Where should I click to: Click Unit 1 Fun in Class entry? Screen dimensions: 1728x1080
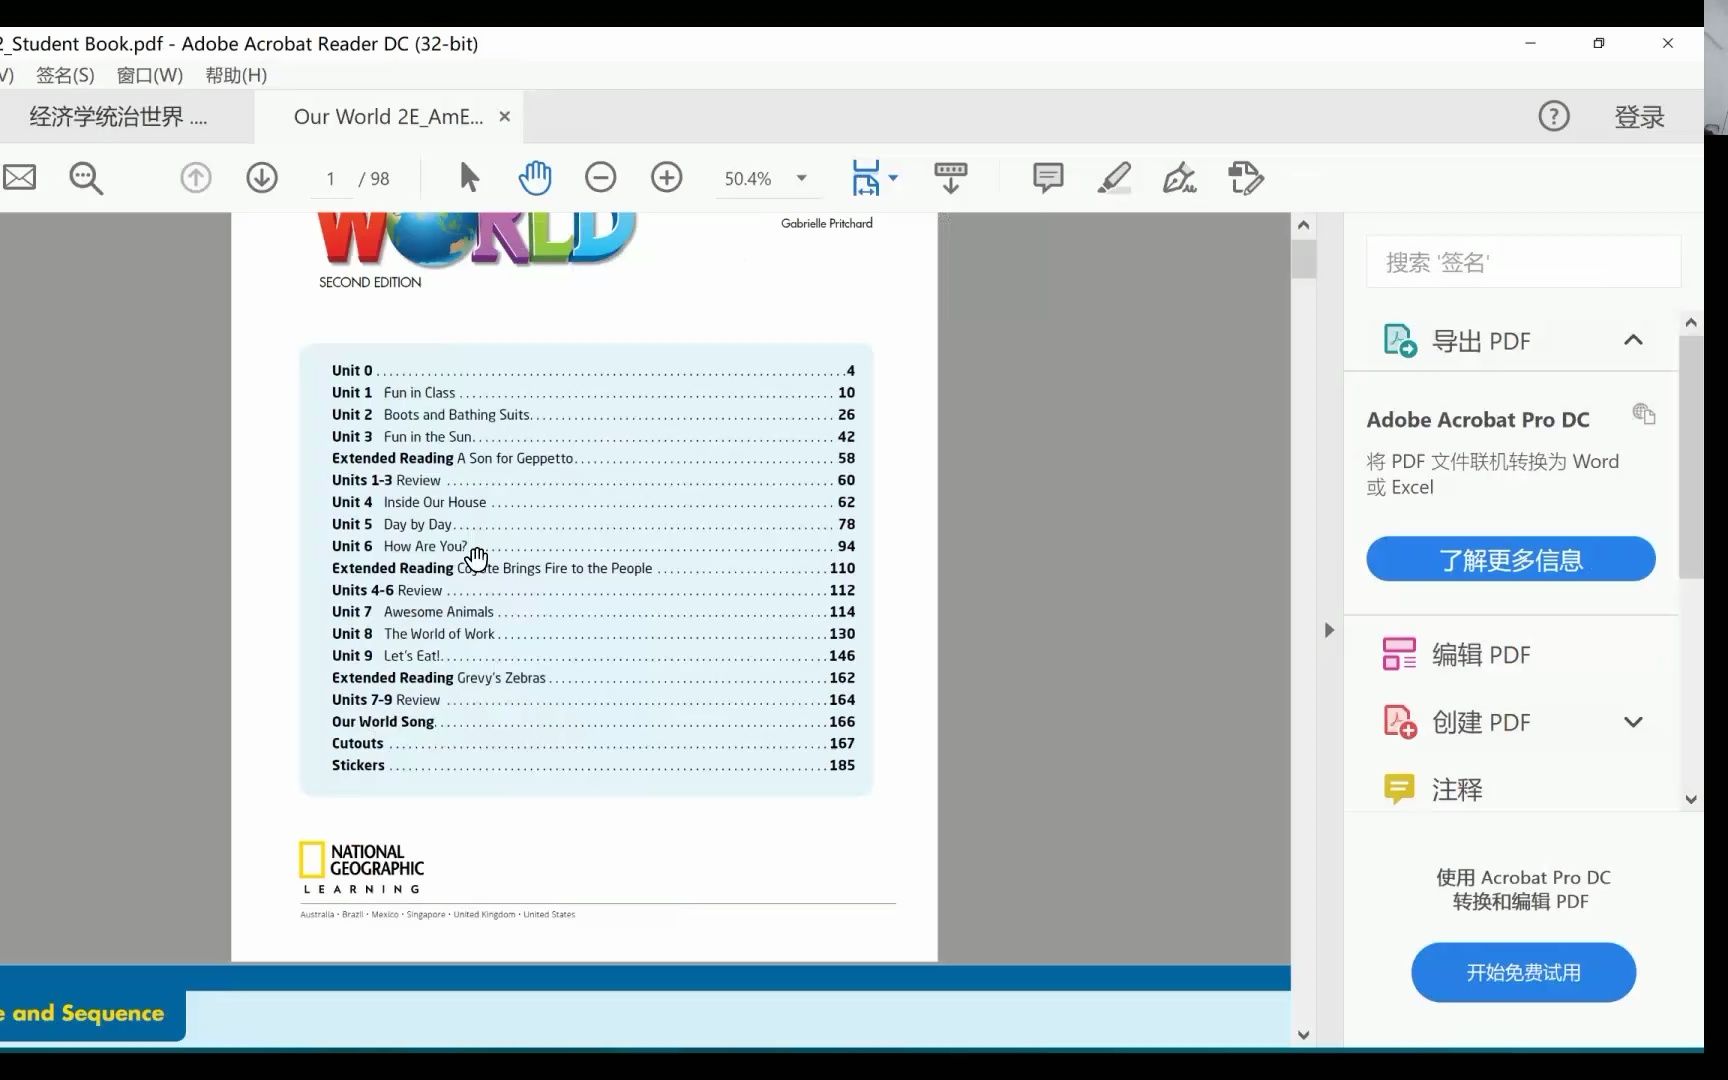point(593,393)
